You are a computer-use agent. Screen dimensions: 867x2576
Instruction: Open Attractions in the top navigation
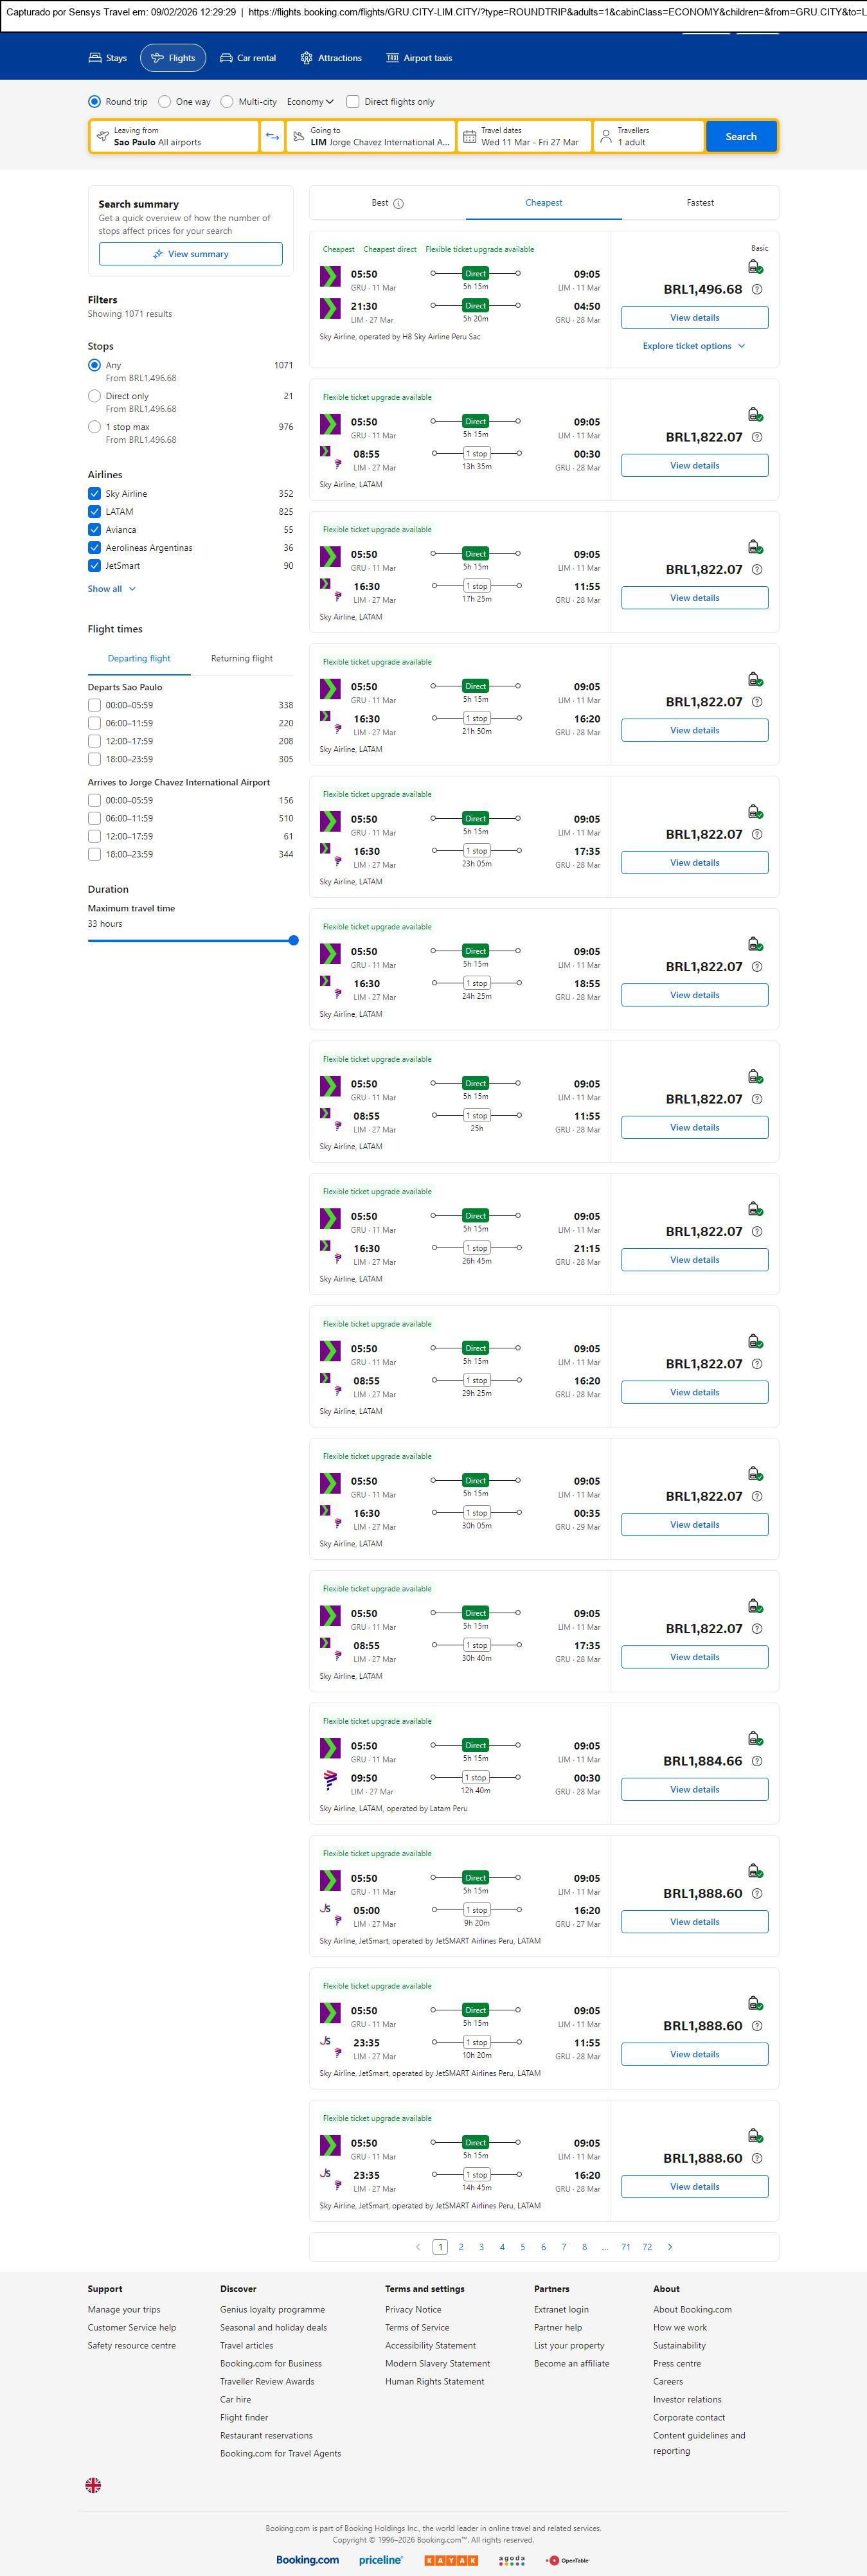pos(331,58)
